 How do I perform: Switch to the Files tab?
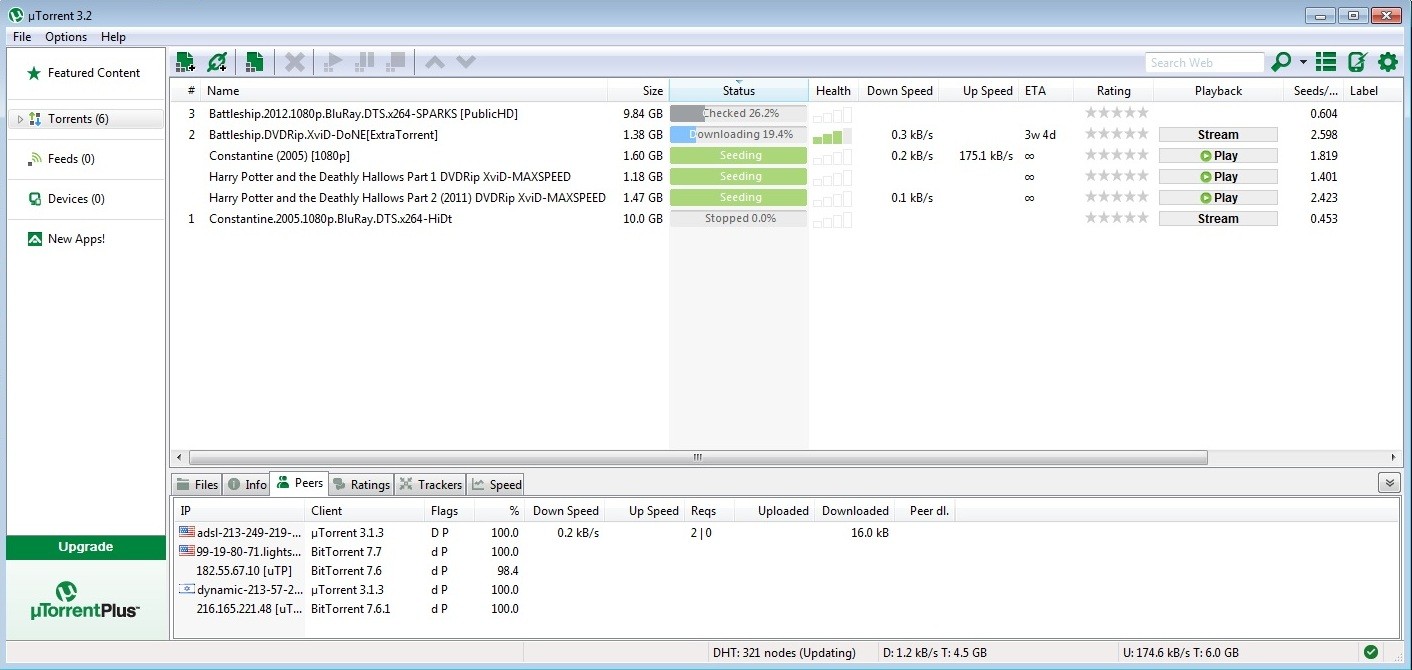point(197,484)
